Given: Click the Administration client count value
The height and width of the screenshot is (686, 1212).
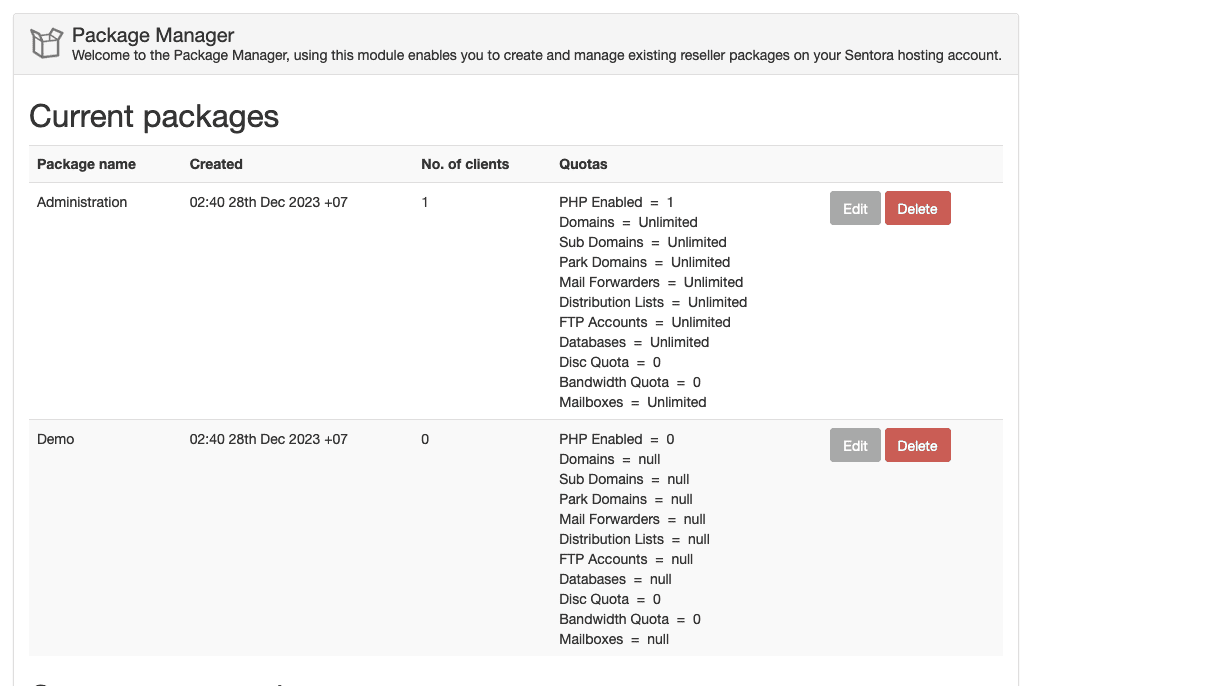Looking at the screenshot, I should (x=425, y=202).
